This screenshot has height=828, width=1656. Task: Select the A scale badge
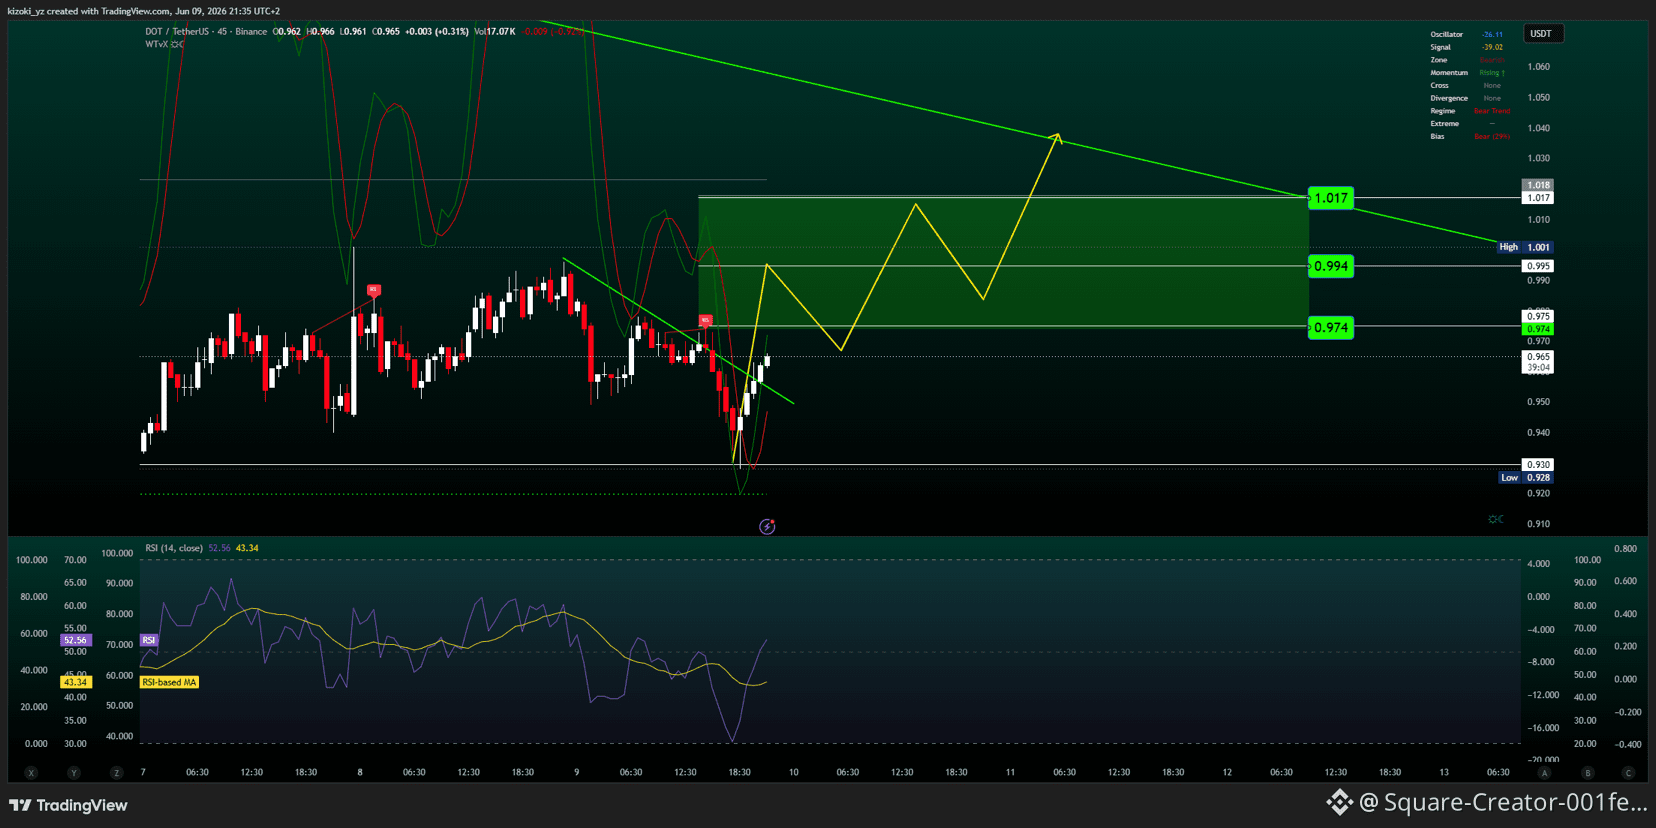click(1544, 773)
